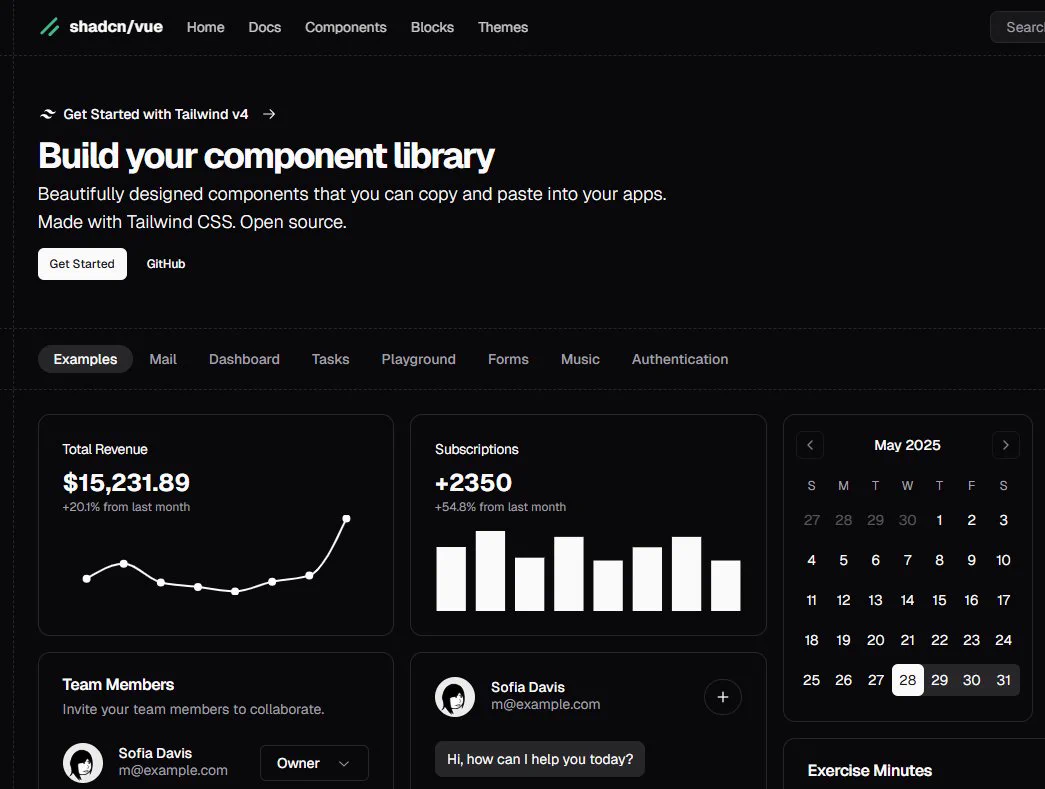The image size is (1045, 789).
Task: Click the May 2025 calendar title
Action: coord(908,445)
